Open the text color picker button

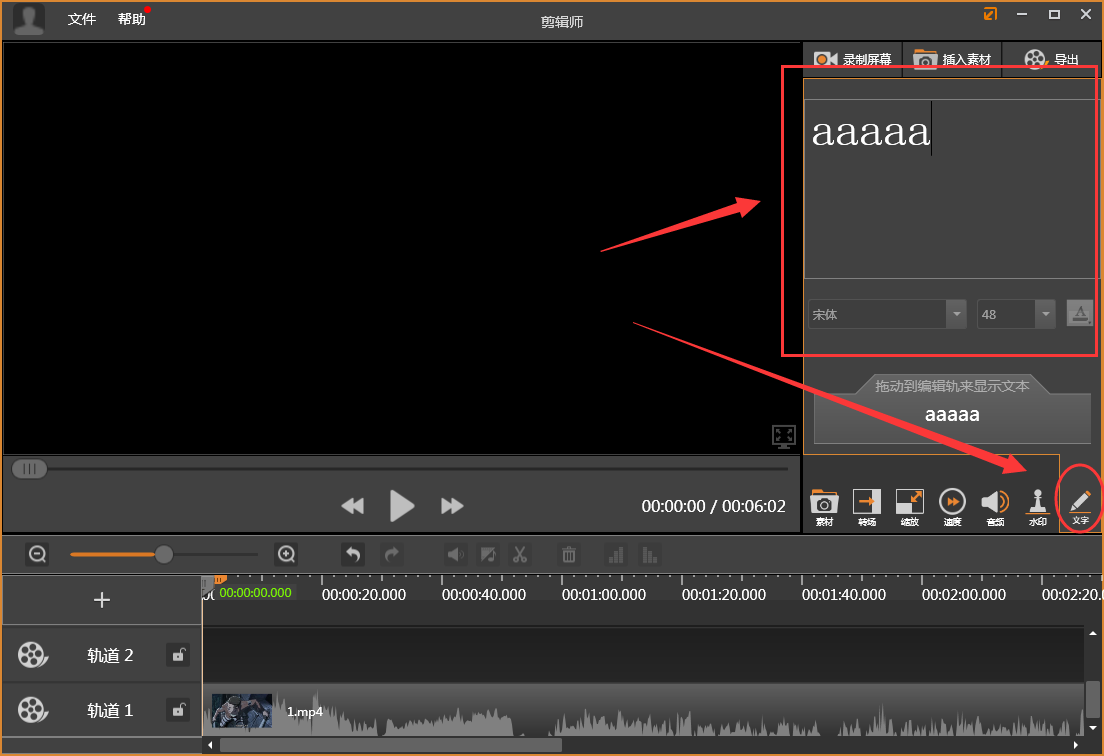pyautogui.click(x=1079, y=314)
